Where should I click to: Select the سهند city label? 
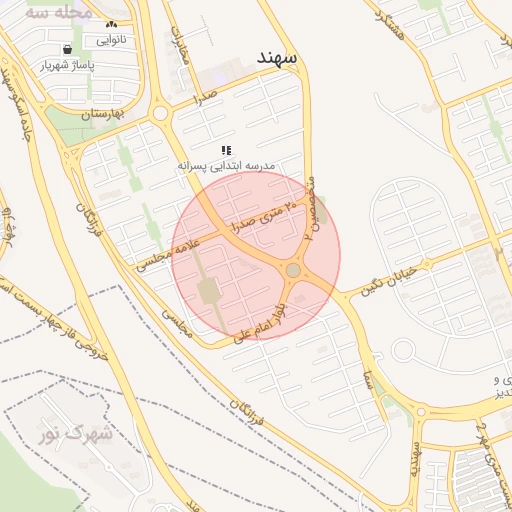(277, 58)
